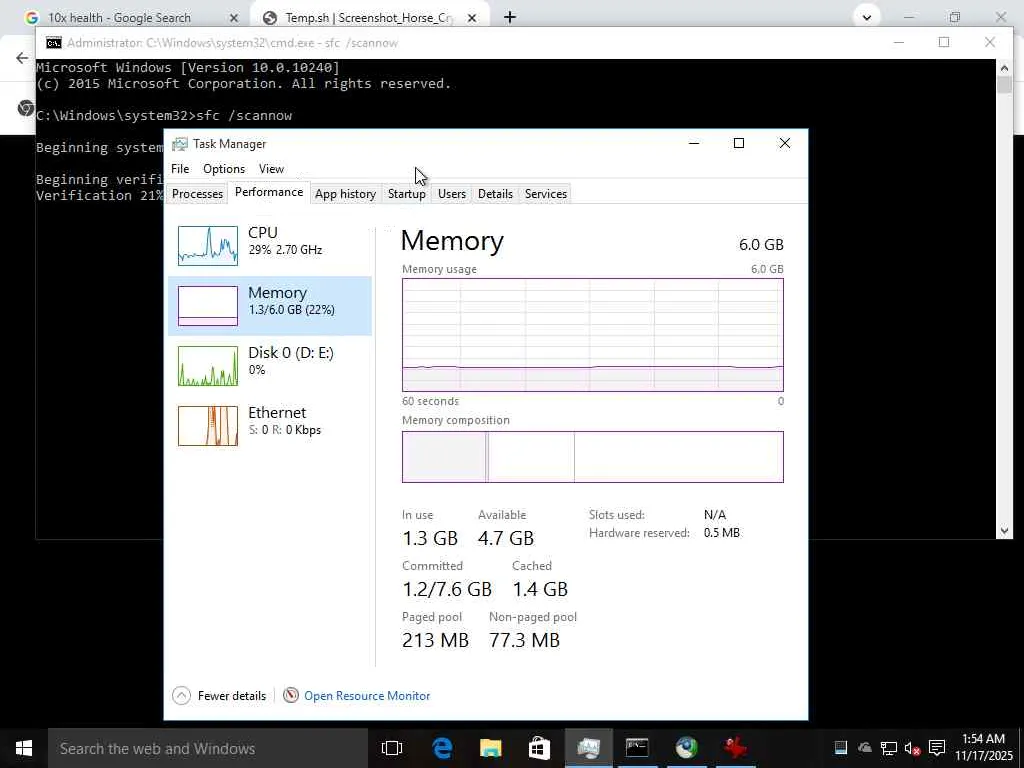
Task: Switch to the Details tab
Action: click(495, 194)
